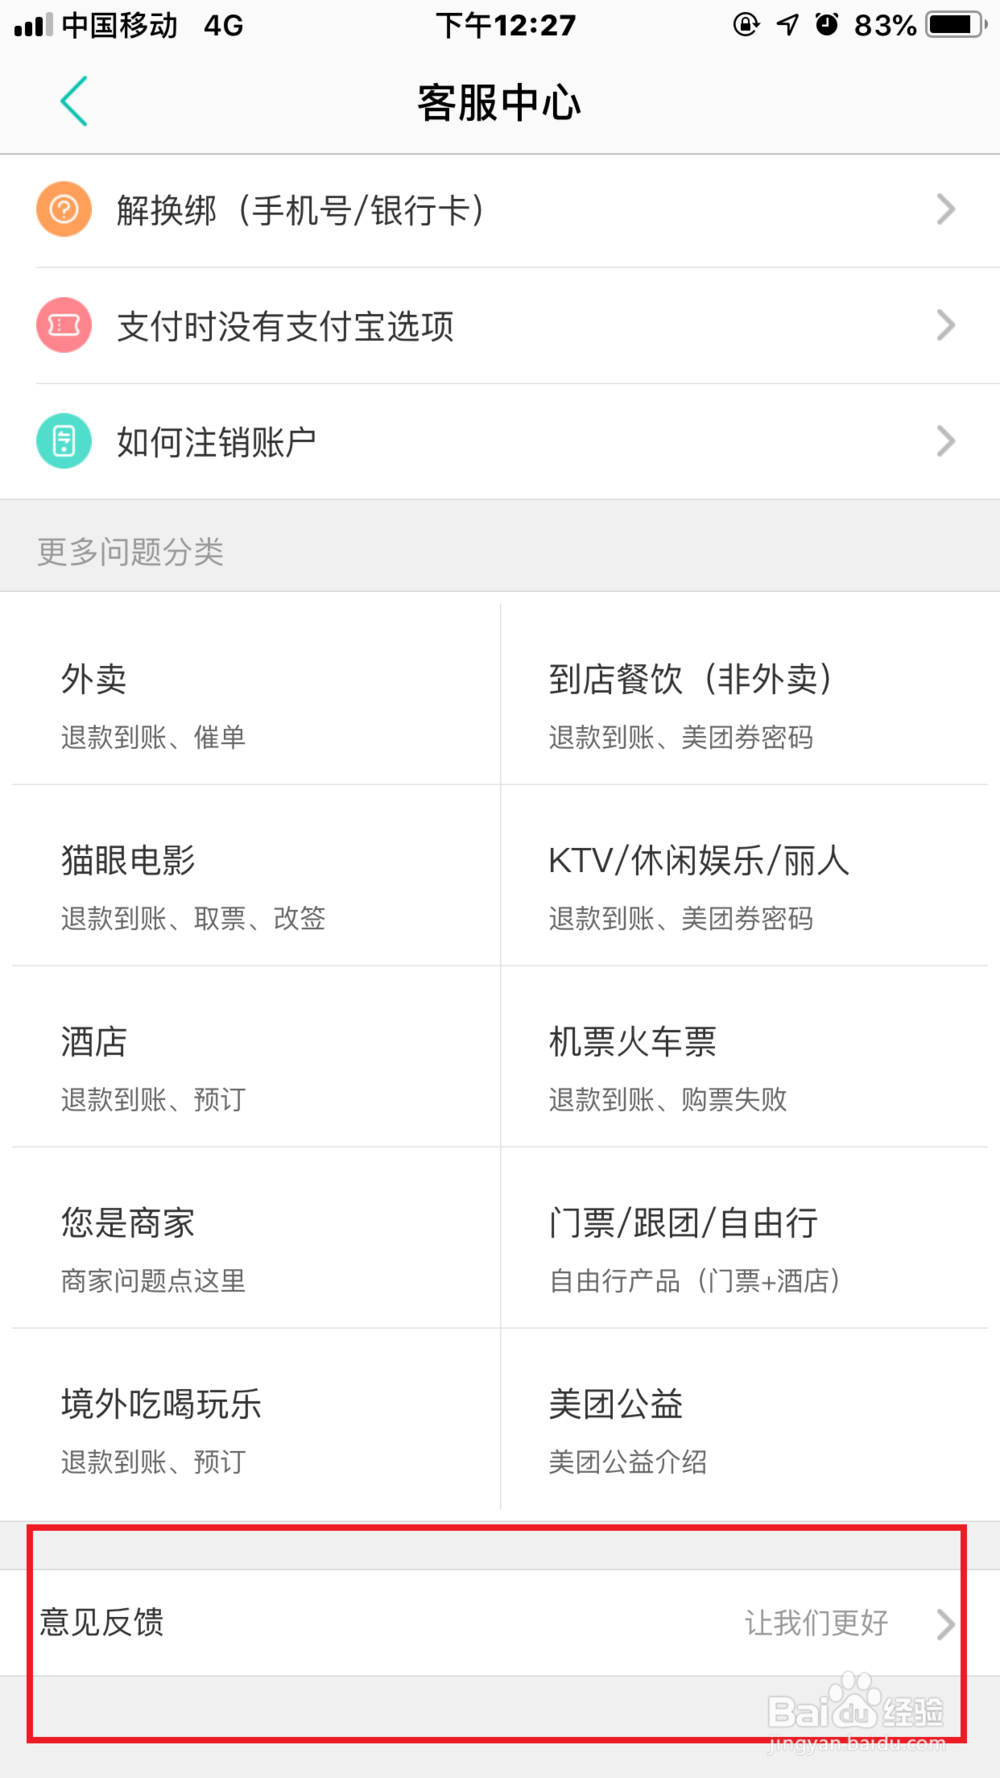This screenshot has width=1000, height=1778.
Task: Open the 意见反馈 chevron arrow
Action: [x=946, y=1624]
